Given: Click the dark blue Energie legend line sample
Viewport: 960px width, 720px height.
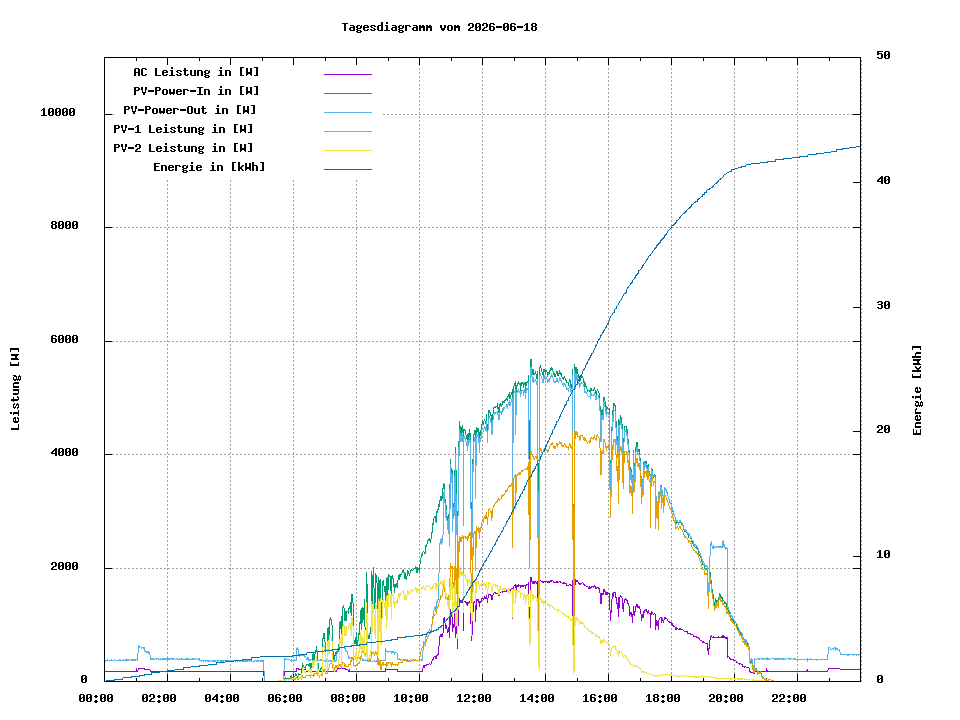Looking at the screenshot, I should (x=348, y=169).
